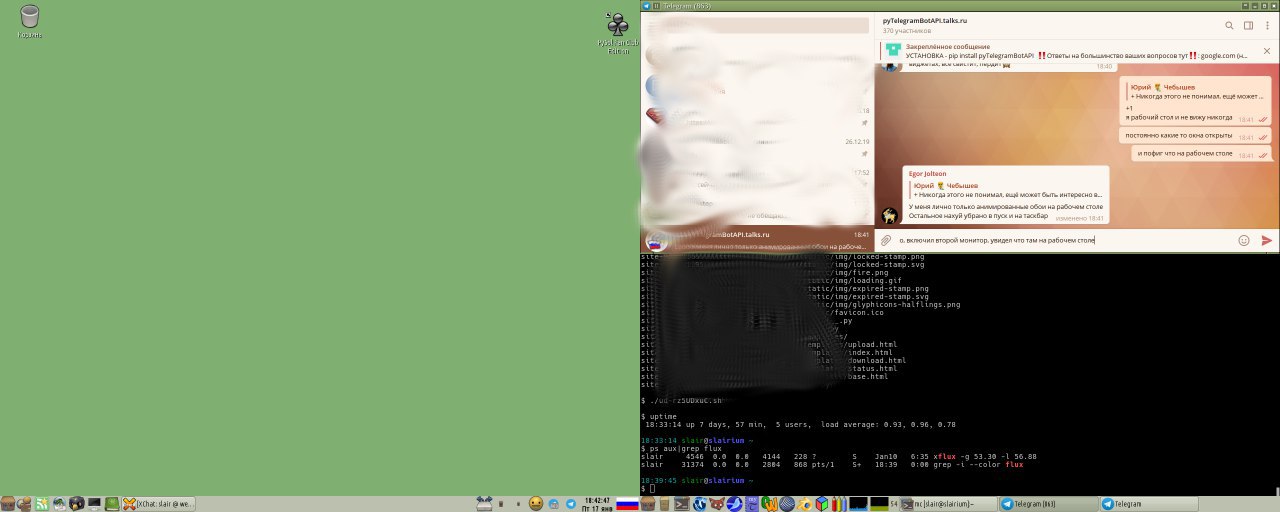Open the quoted reply in Egor's message

tap(1006, 189)
